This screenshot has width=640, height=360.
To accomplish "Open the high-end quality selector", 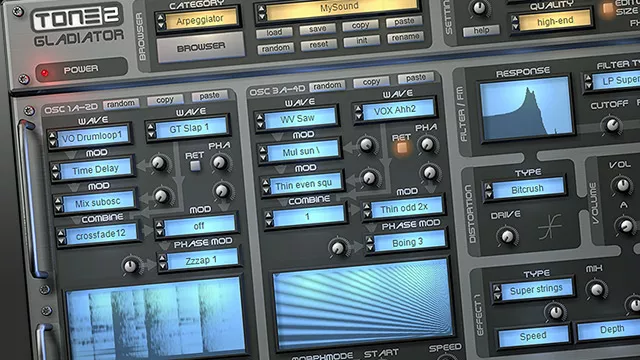I will pos(552,21).
